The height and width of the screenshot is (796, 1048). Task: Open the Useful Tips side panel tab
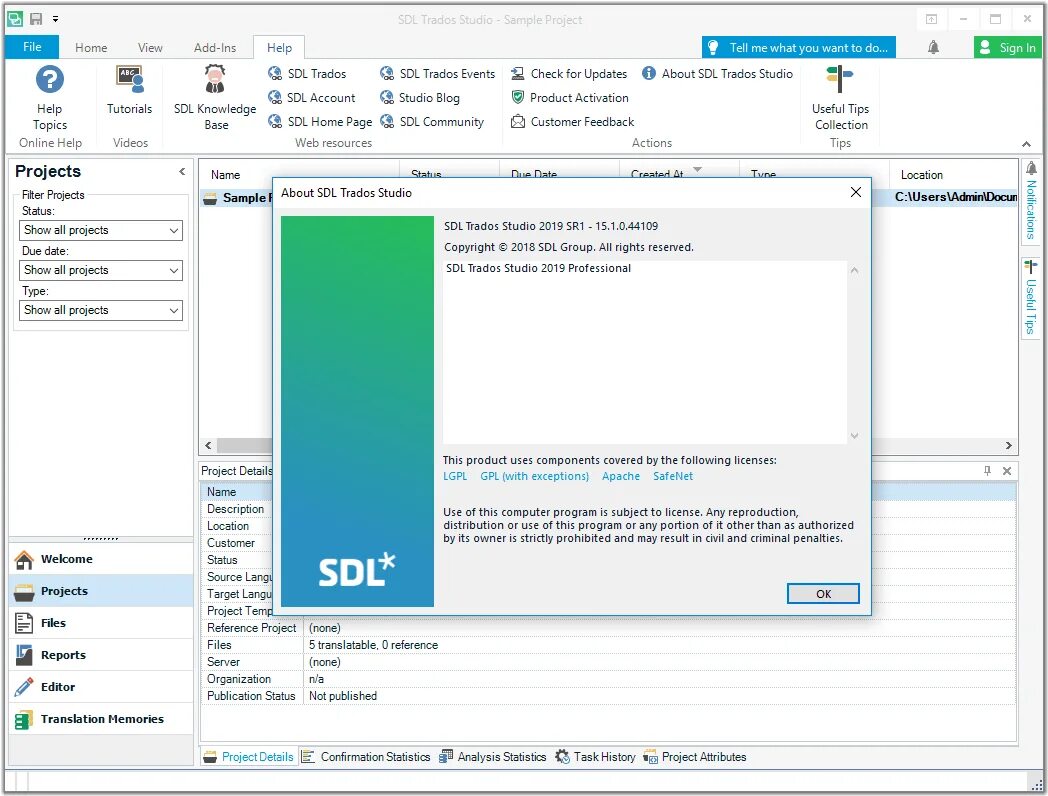[1031, 298]
